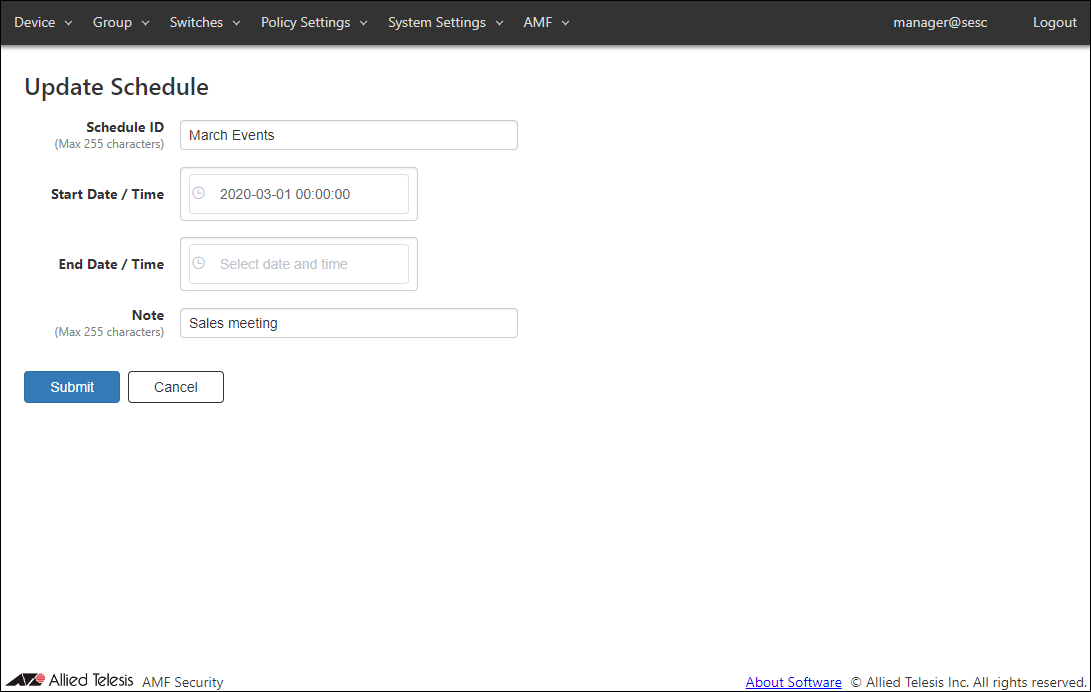Expand the Group menu chevron
1091x692 pixels.
[145, 23]
